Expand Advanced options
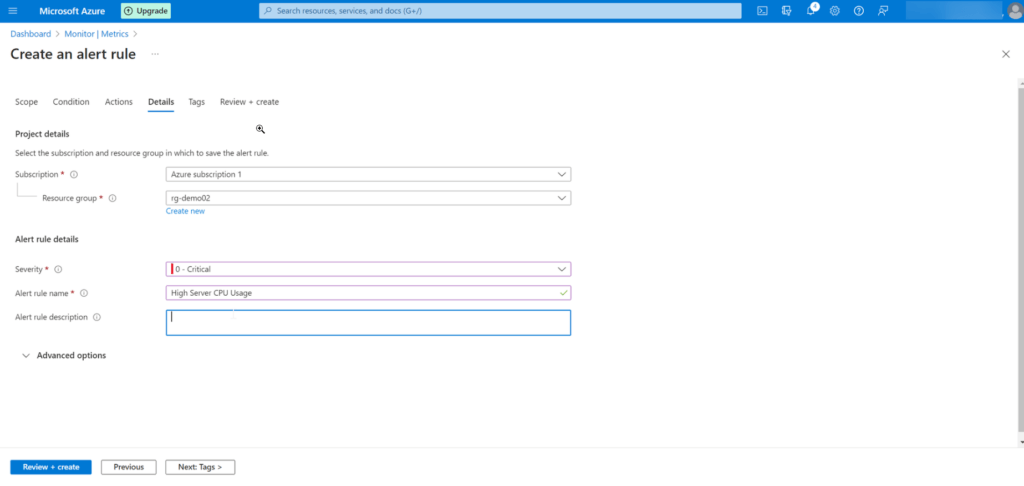This screenshot has height=486, width=1024. click(x=64, y=355)
